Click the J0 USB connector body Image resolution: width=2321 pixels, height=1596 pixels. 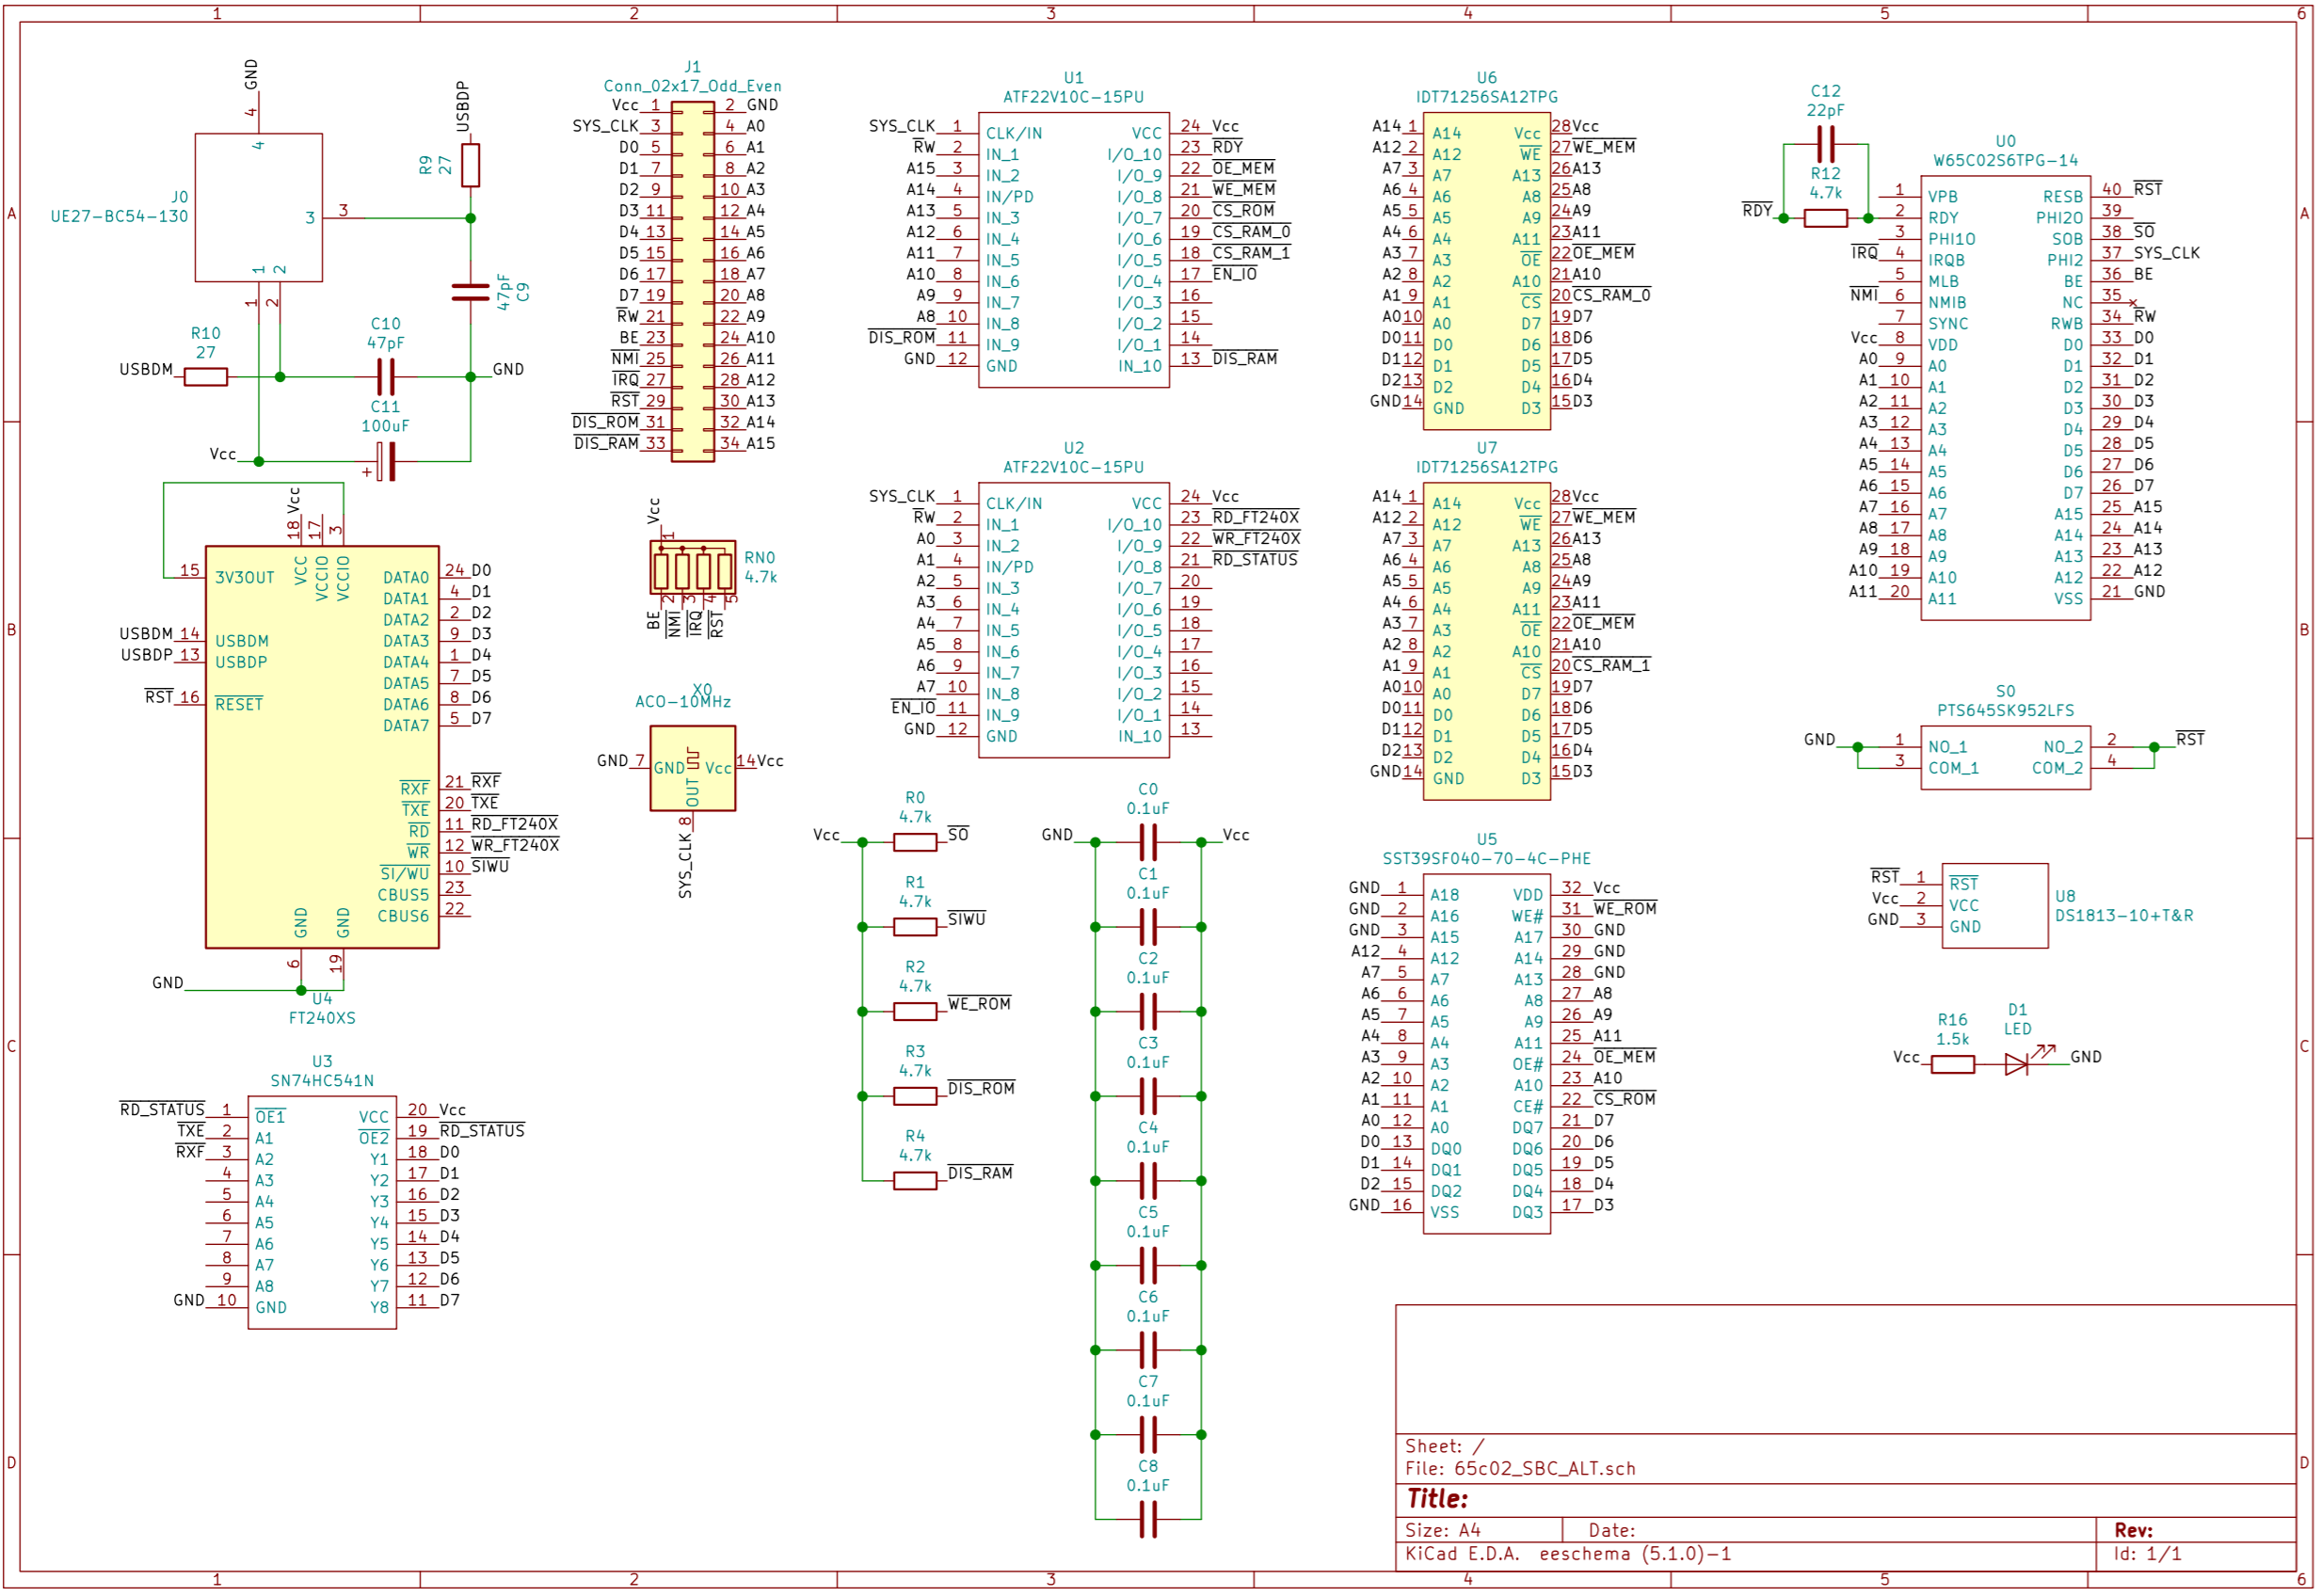click(x=258, y=208)
